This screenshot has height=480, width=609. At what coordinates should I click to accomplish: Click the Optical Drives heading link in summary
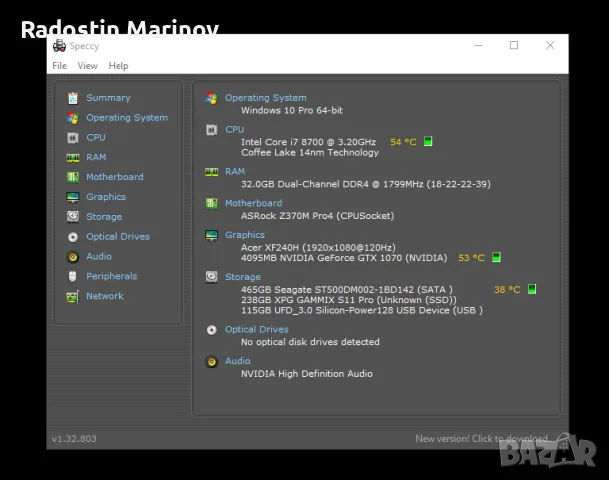pos(257,329)
